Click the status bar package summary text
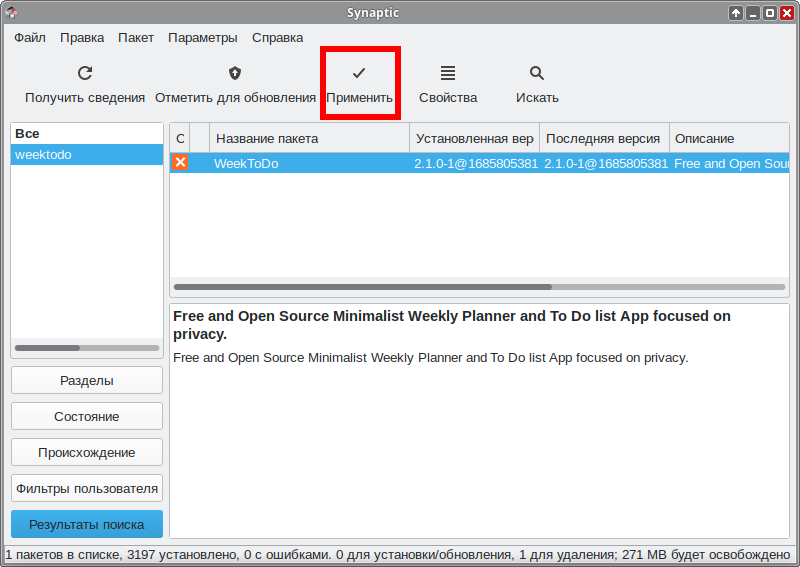The width and height of the screenshot is (800, 567). (398, 554)
